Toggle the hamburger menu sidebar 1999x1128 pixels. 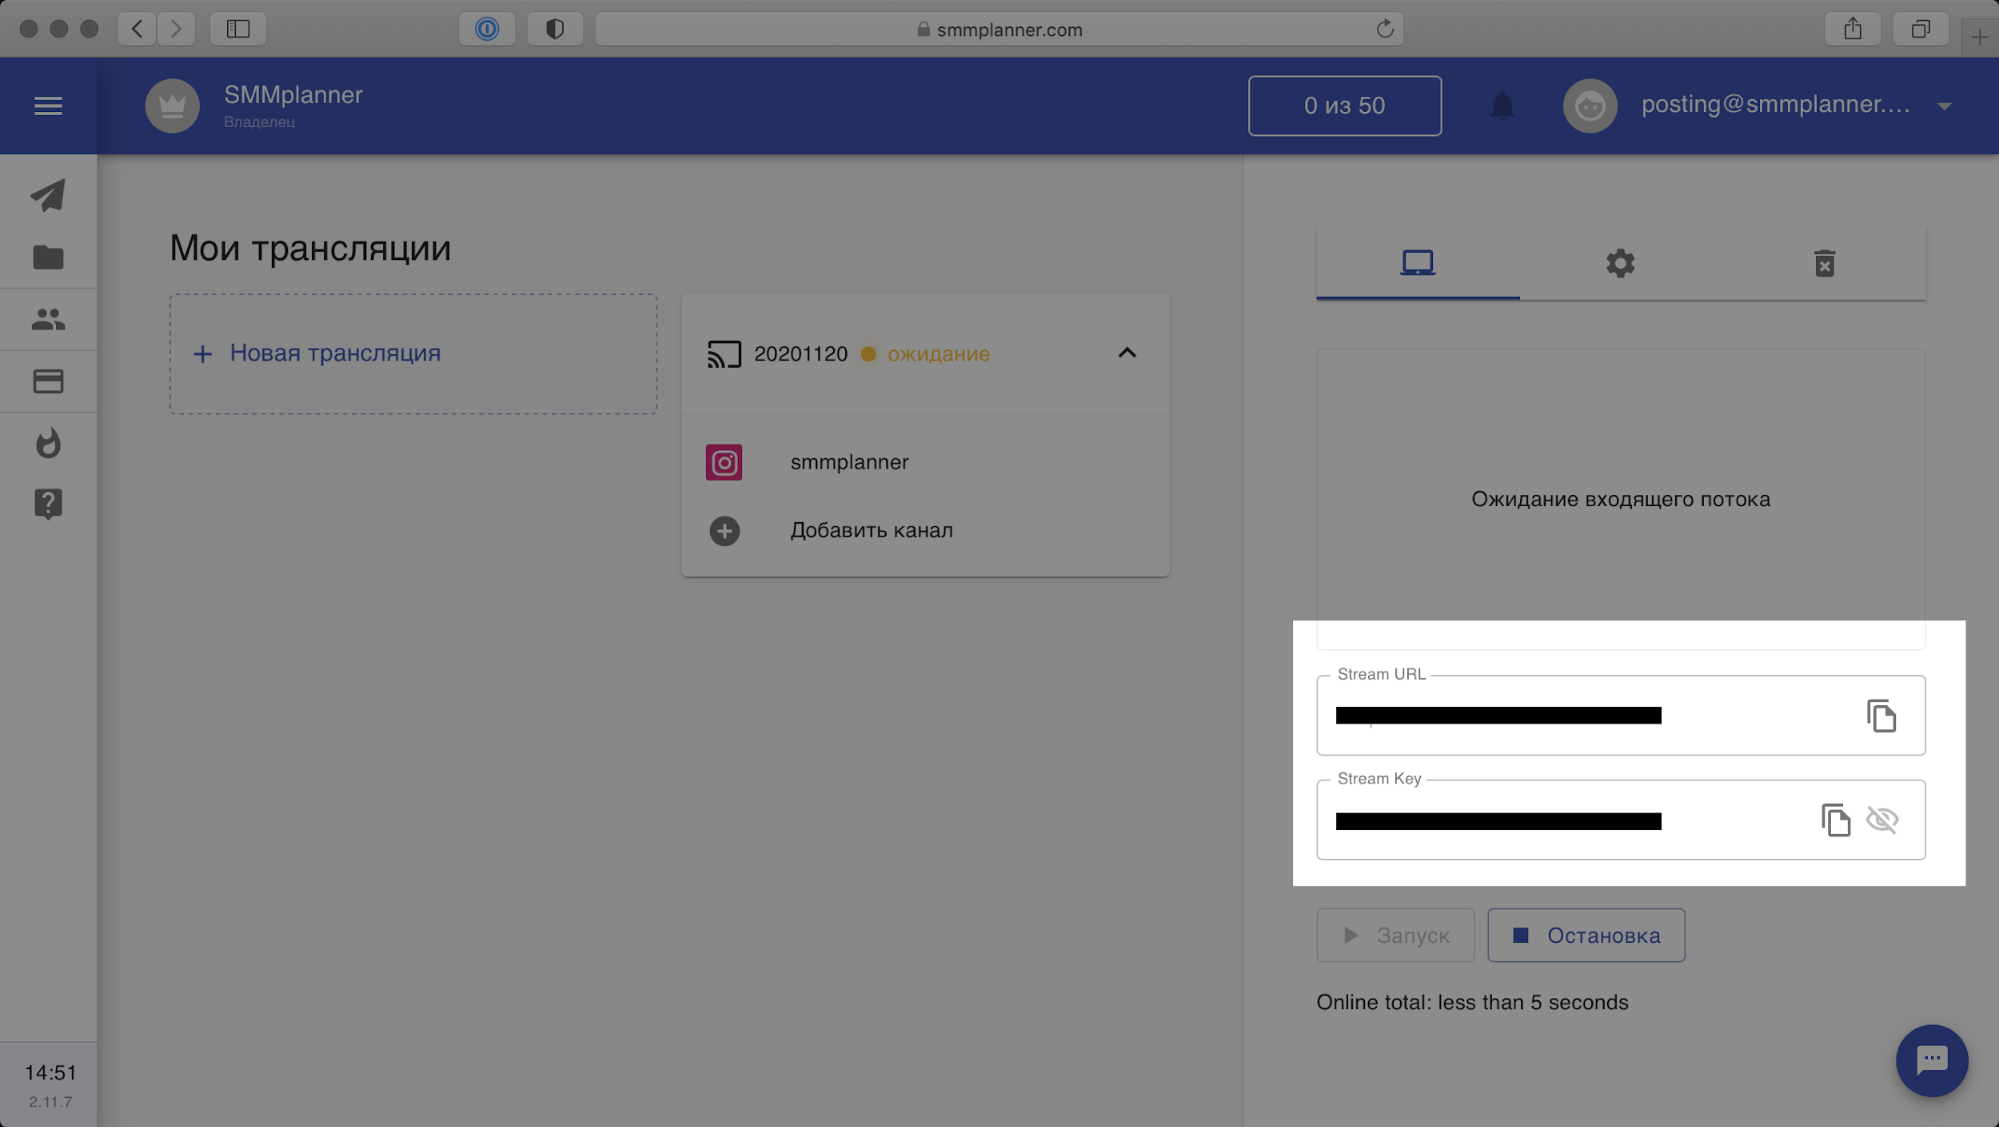48,106
